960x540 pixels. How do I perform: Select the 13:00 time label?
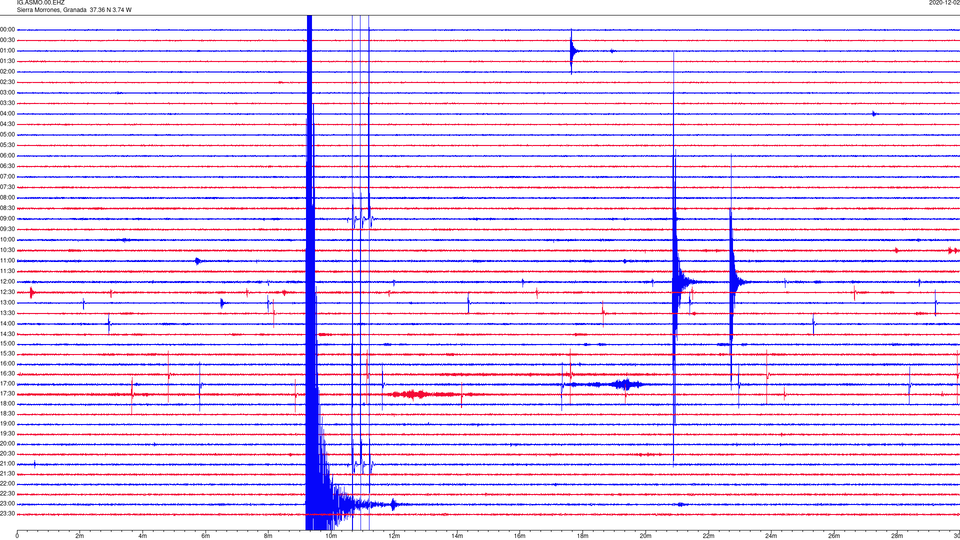pyautogui.click(x=7, y=302)
